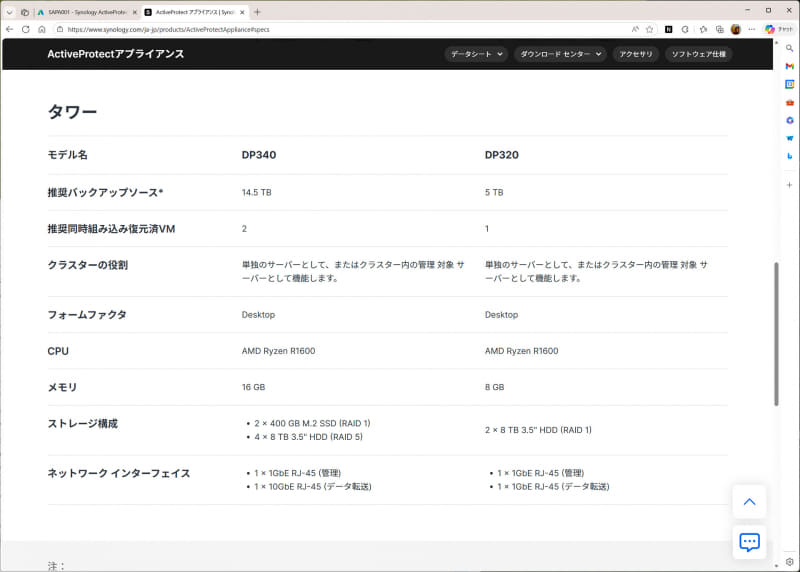Open the sidebar tools briefcase icon
Screen dimensions: 800x572
[x=789, y=103]
